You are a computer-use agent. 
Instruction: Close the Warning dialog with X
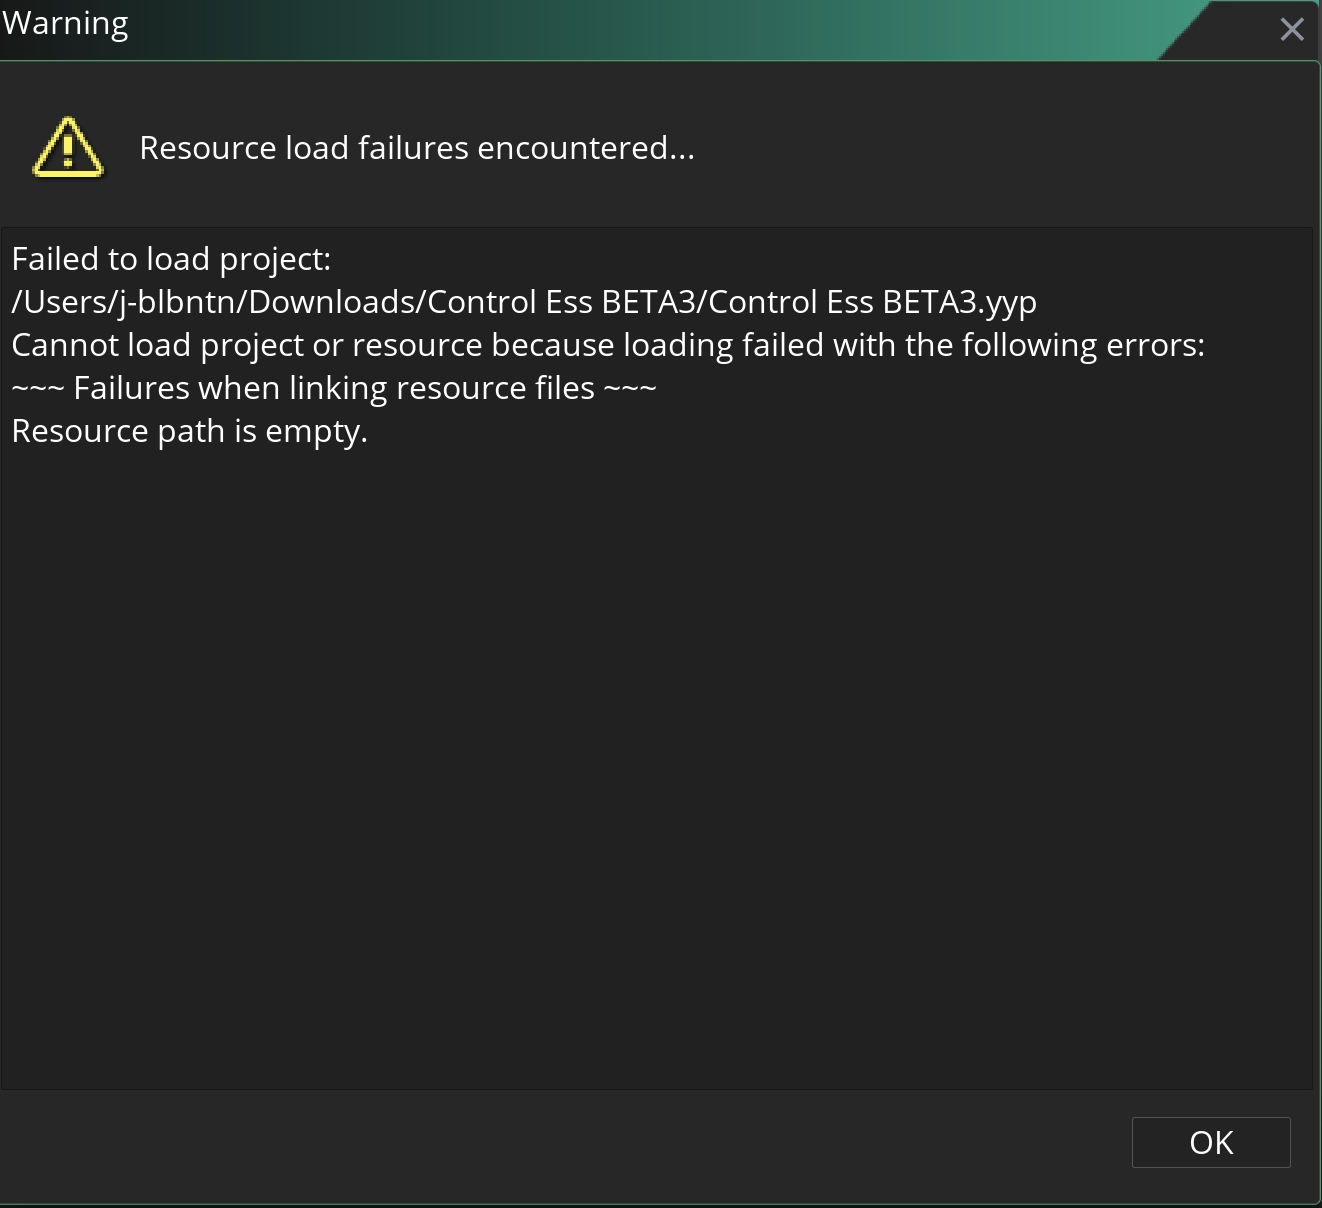click(x=1291, y=30)
